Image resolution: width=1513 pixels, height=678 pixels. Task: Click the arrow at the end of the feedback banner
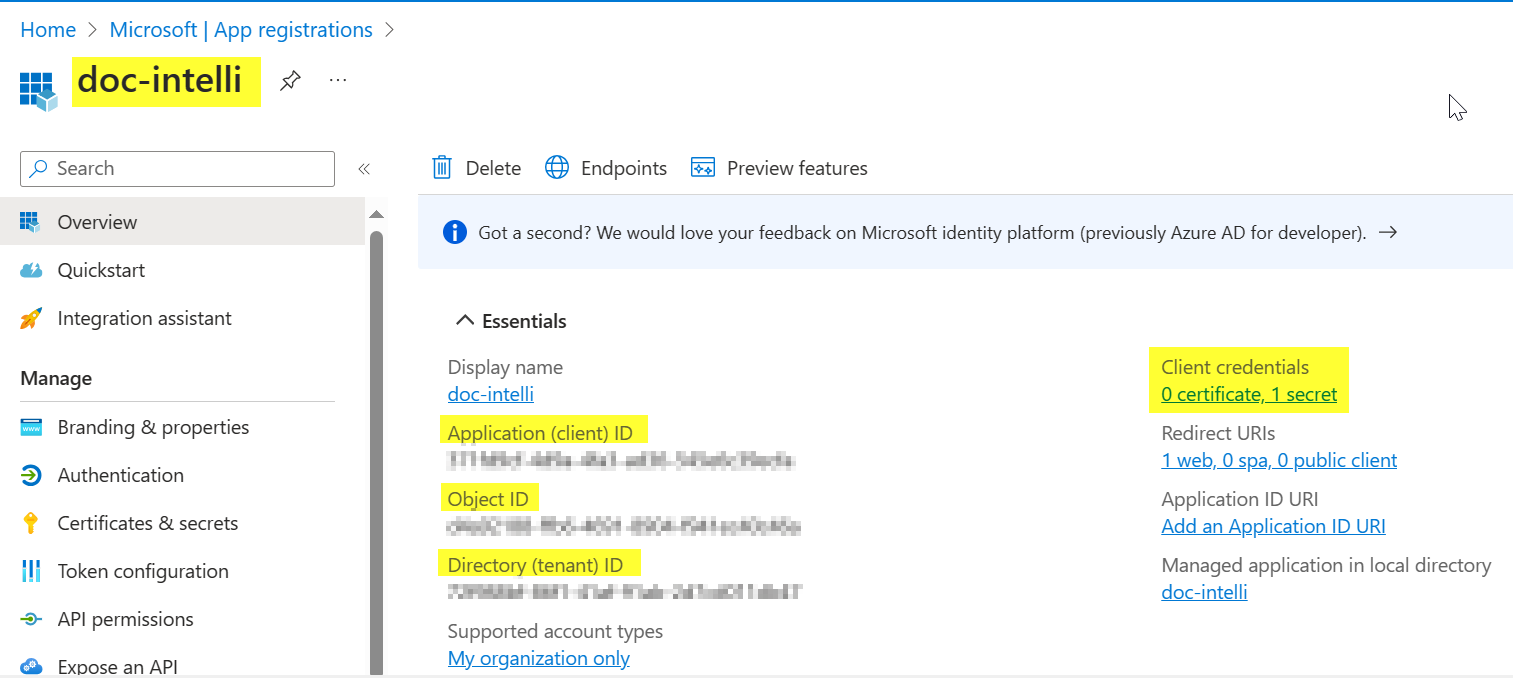click(x=1387, y=232)
